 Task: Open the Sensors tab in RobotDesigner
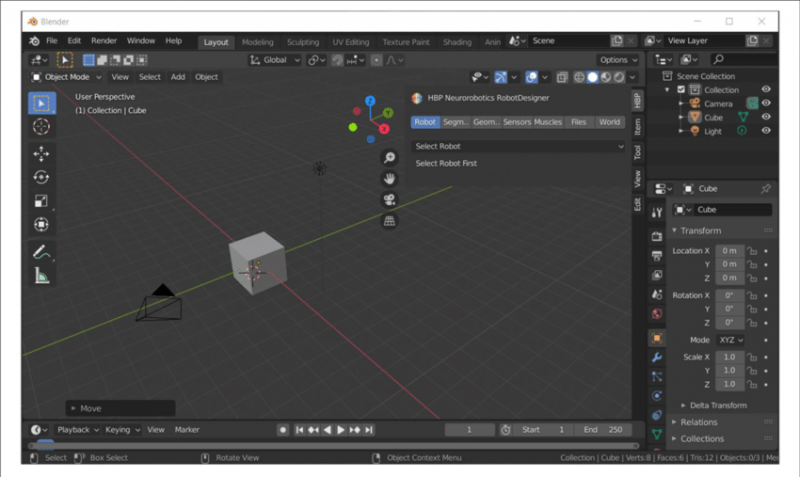tap(517, 122)
